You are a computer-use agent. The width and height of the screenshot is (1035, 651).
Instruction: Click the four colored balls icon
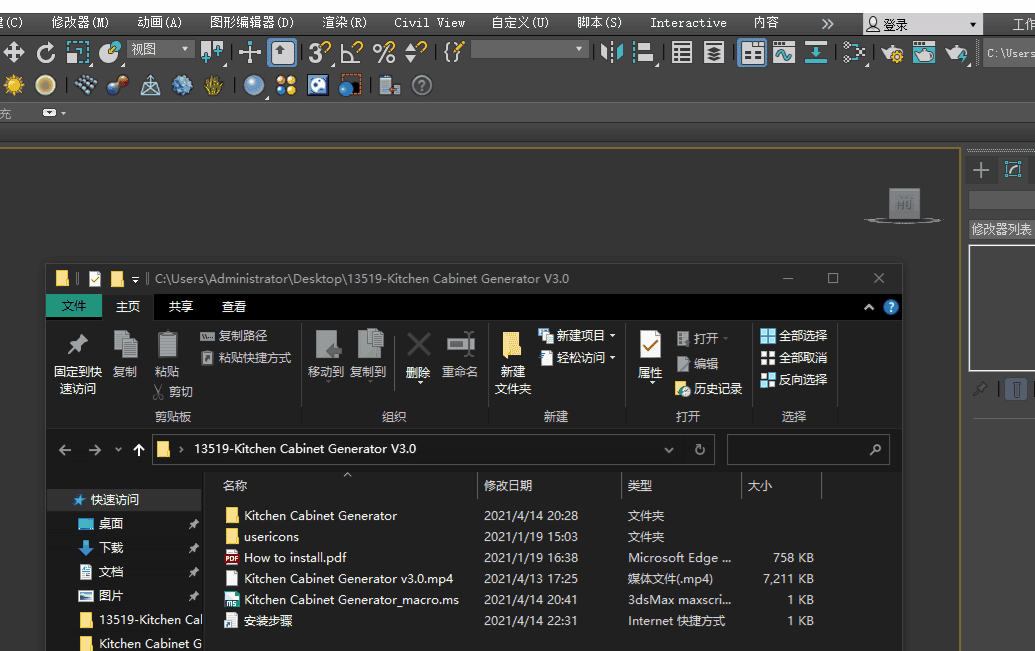tap(286, 85)
